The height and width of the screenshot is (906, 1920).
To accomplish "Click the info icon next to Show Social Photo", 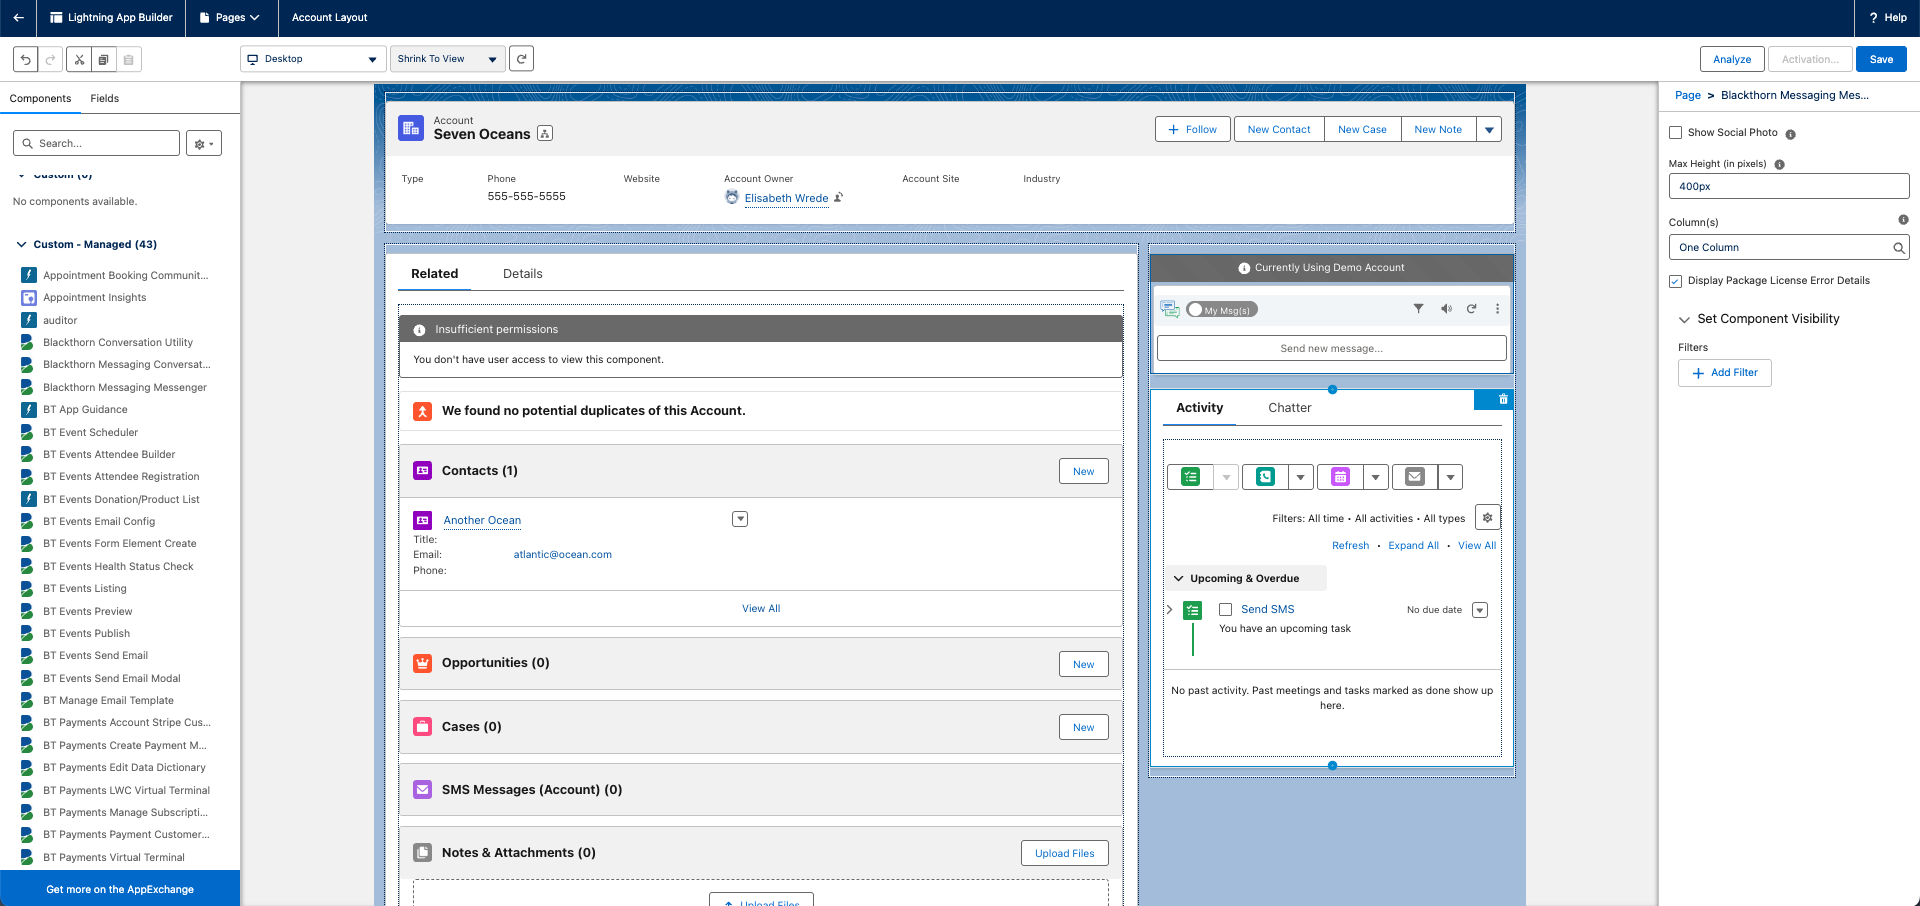I will click(1790, 134).
